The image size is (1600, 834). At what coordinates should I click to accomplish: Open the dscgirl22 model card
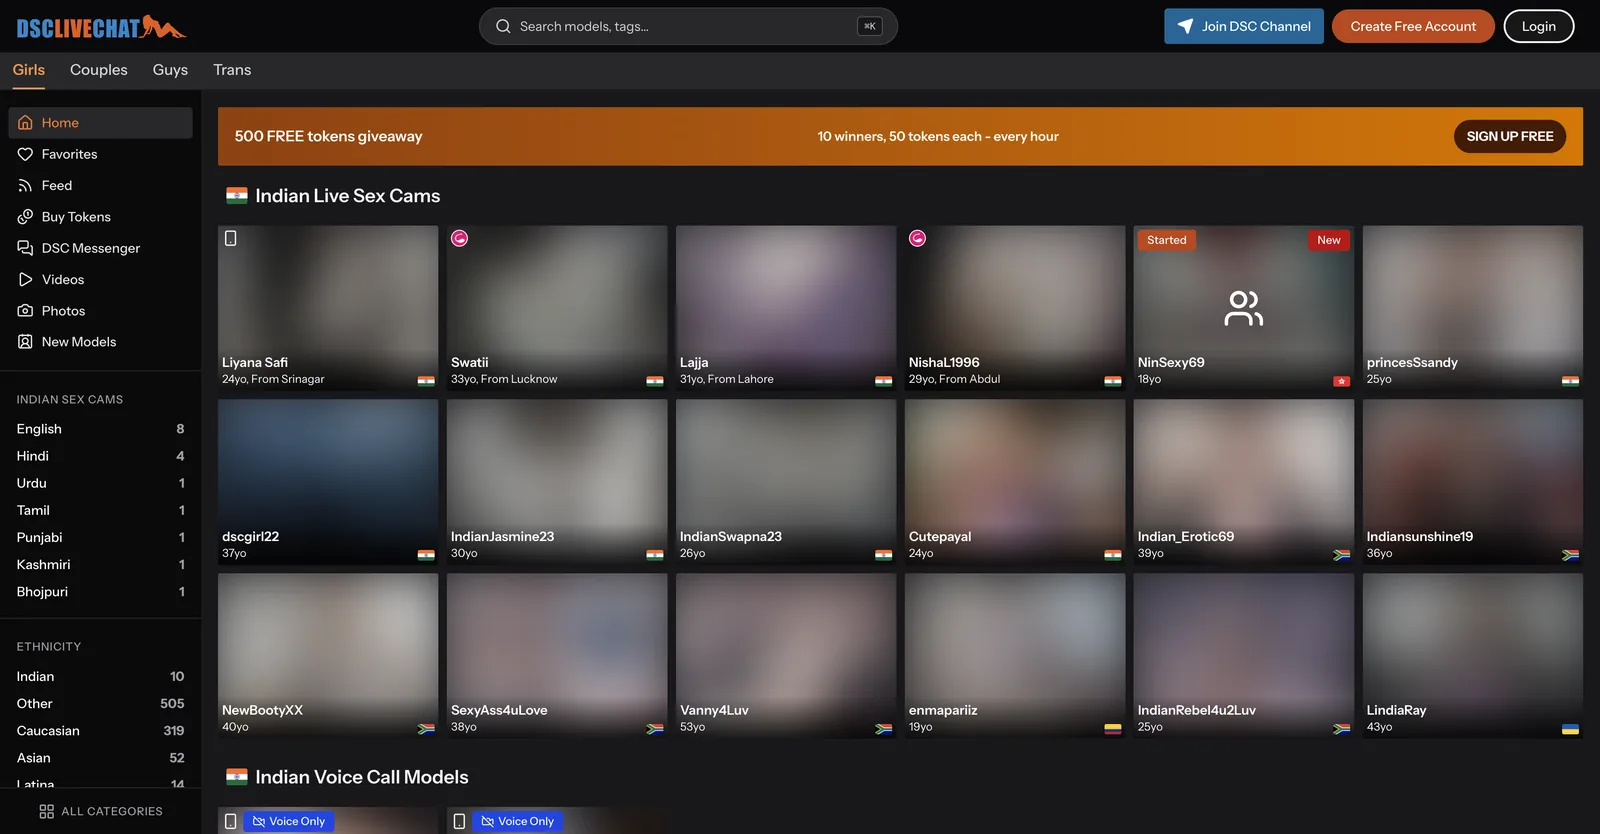328,482
